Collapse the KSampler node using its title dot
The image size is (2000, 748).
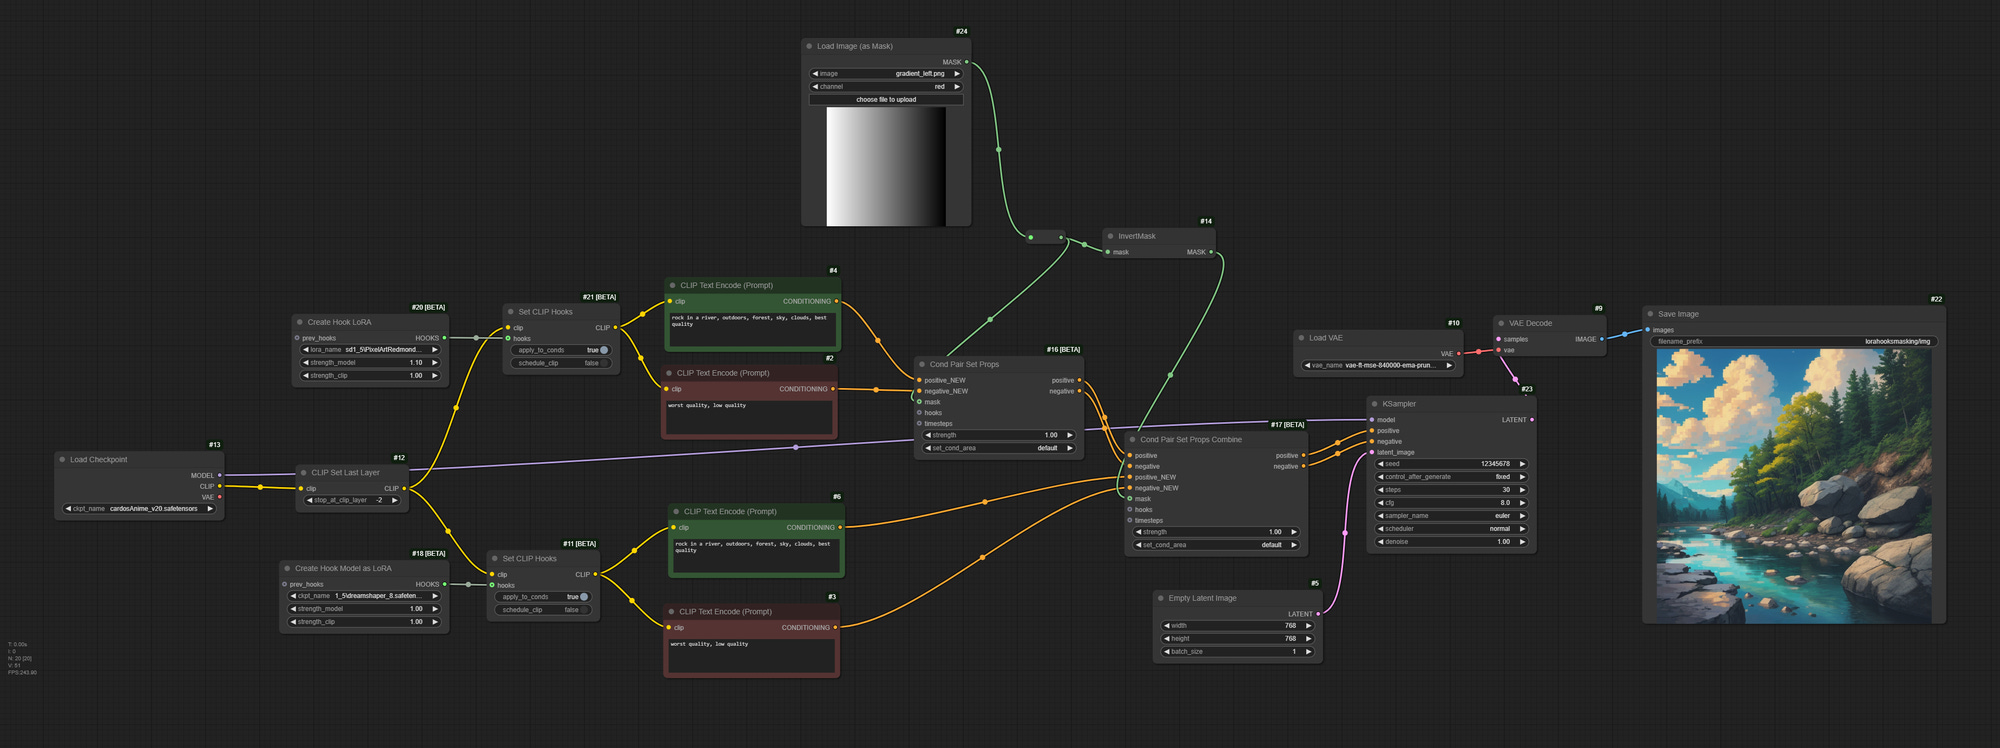[1375, 404]
